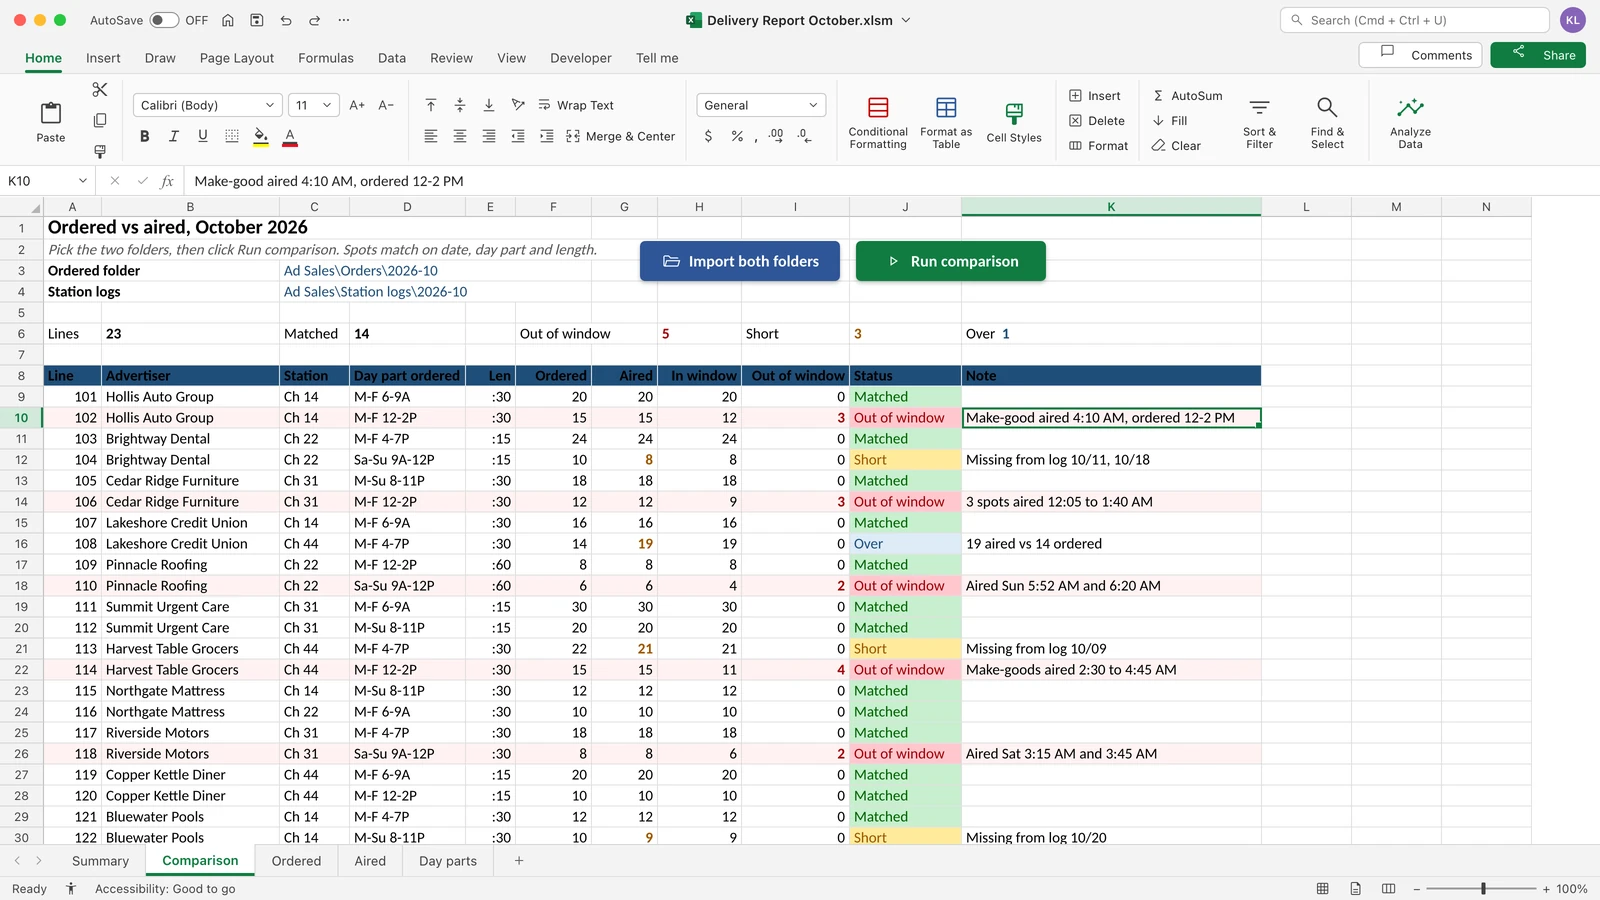
Task: Expand the file name chevron in title bar
Action: pos(906,20)
